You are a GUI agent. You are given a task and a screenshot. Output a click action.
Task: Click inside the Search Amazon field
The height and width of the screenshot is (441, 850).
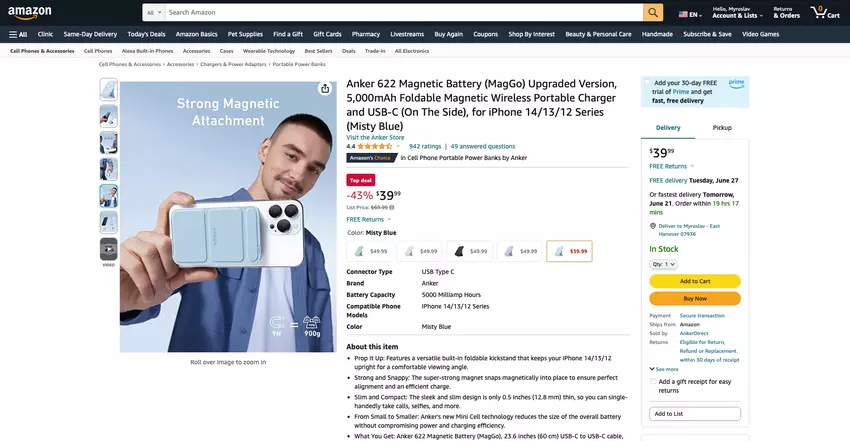[x=404, y=12]
